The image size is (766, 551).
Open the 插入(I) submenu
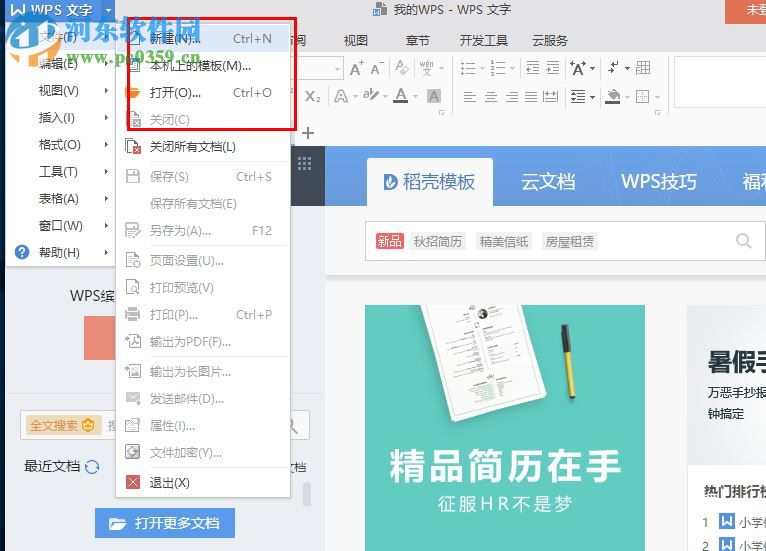60,118
